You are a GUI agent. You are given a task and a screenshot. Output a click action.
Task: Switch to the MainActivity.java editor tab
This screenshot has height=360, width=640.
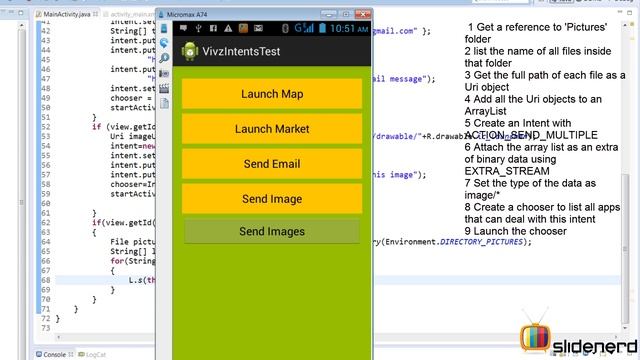point(66,14)
